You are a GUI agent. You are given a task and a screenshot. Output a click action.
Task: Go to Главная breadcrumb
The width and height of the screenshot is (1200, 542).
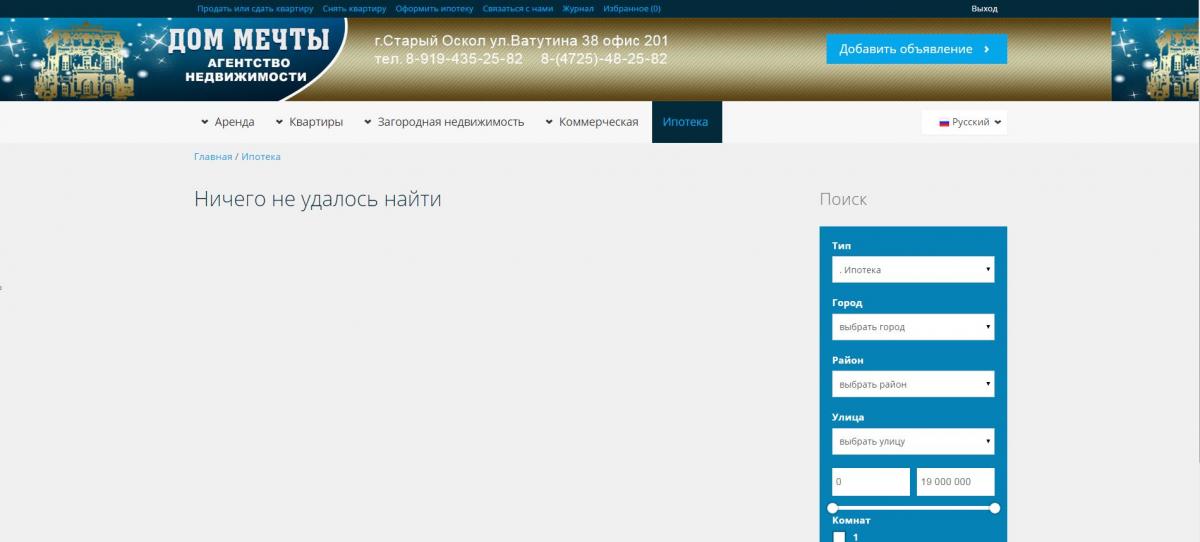[213, 157]
